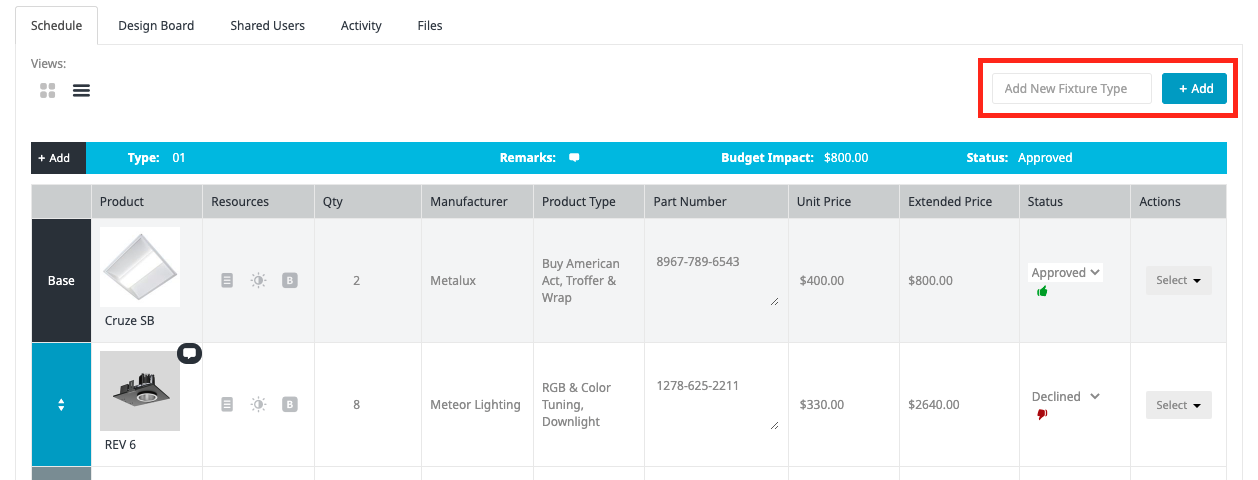Click red thumbs-down under Declined status
Viewport: 1258px width, 480px height.
pyautogui.click(x=1042, y=414)
